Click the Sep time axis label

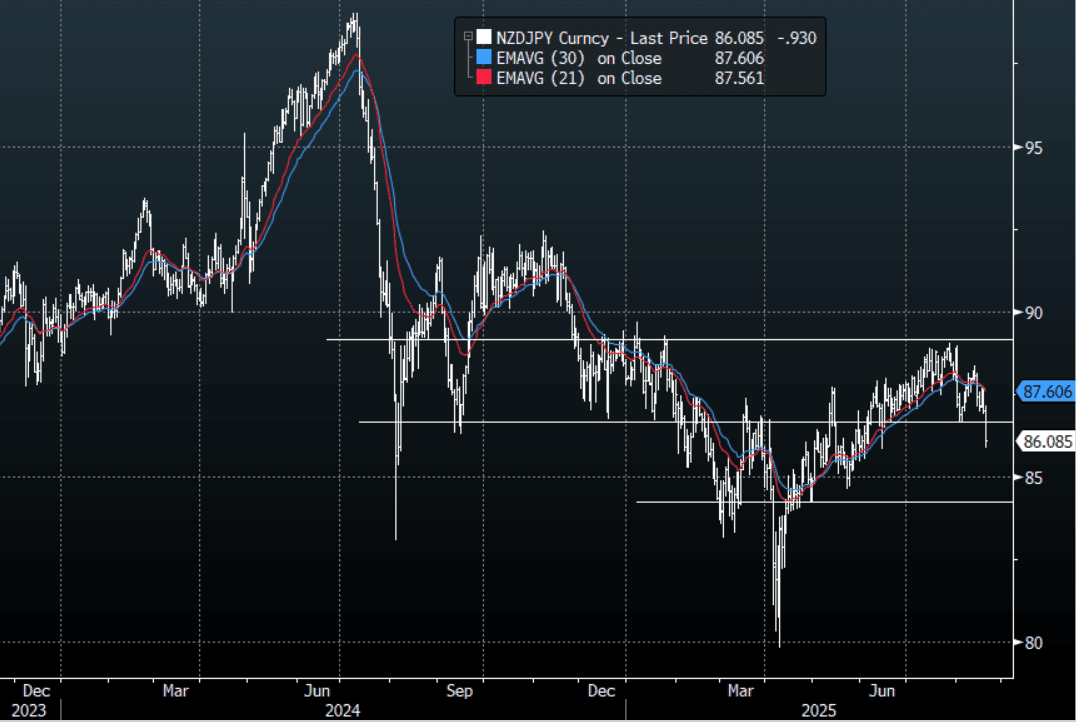460,690
